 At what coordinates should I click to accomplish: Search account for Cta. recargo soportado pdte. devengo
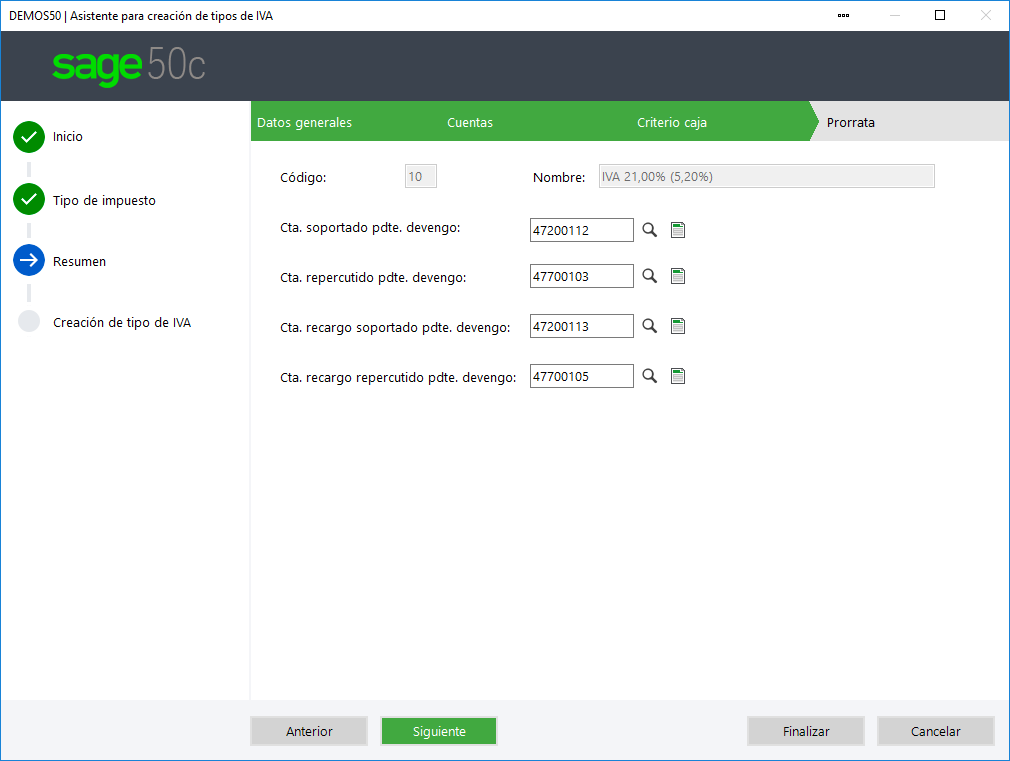[x=649, y=326]
